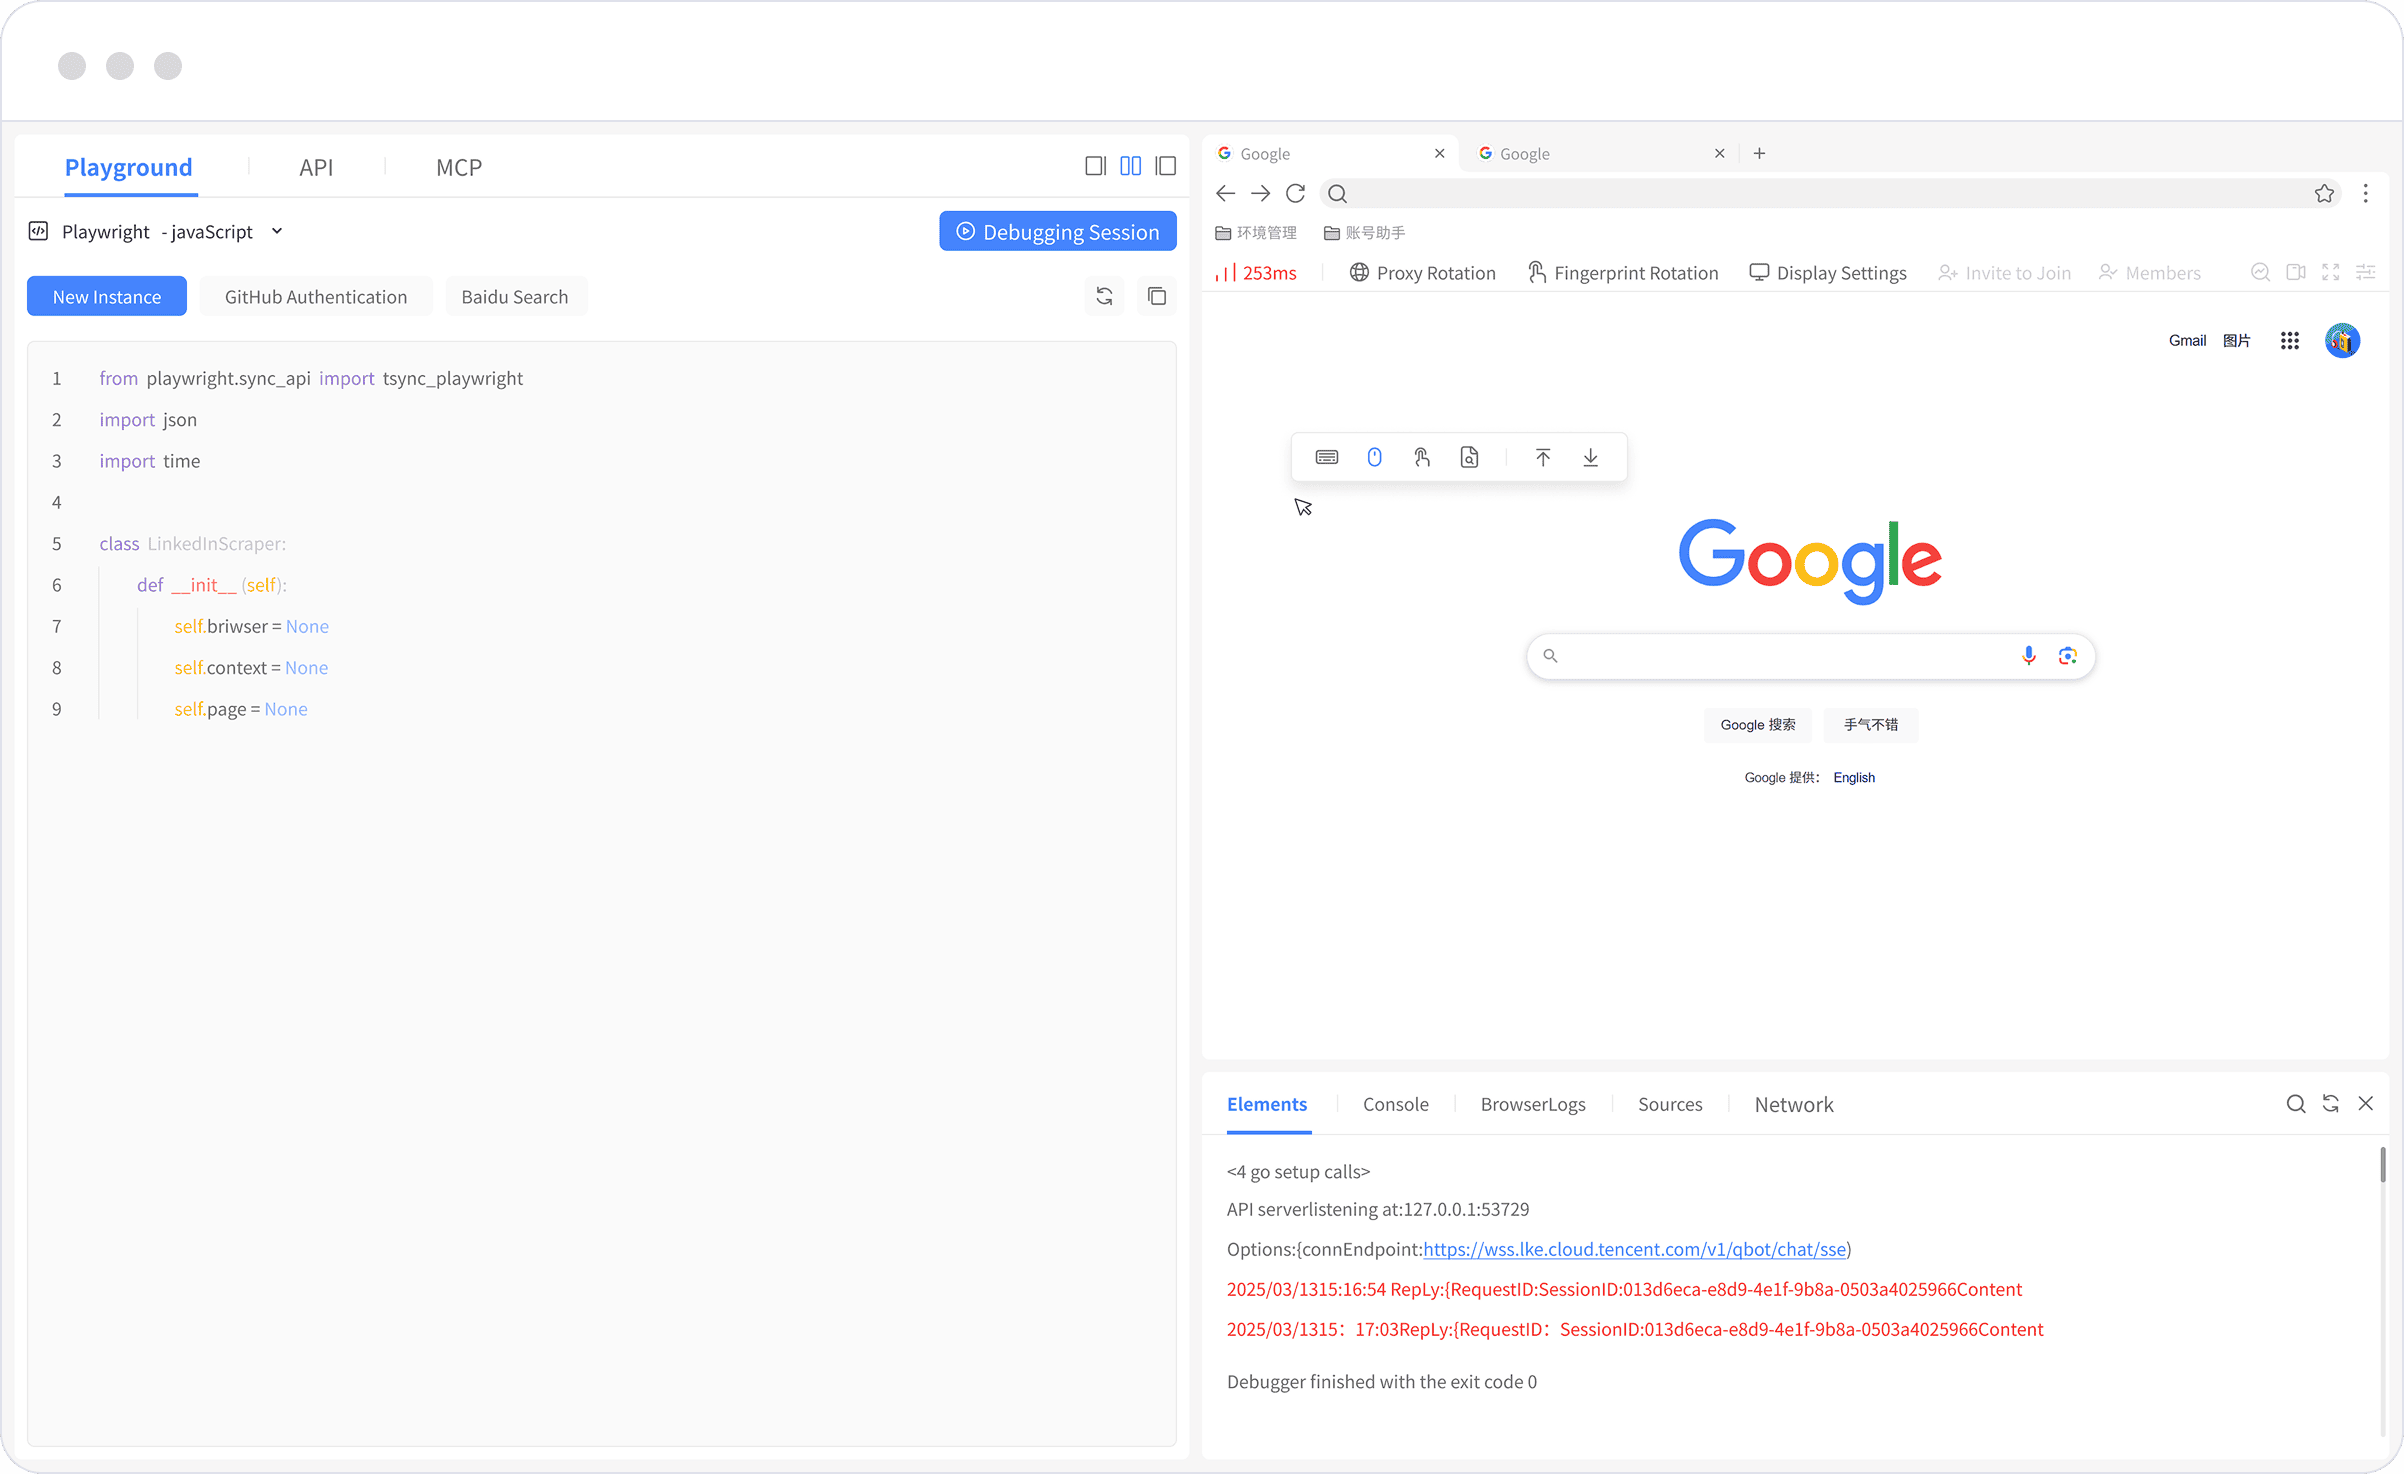The image size is (2404, 1474).
Task: Close the first Google browser tab
Action: tap(1439, 153)
